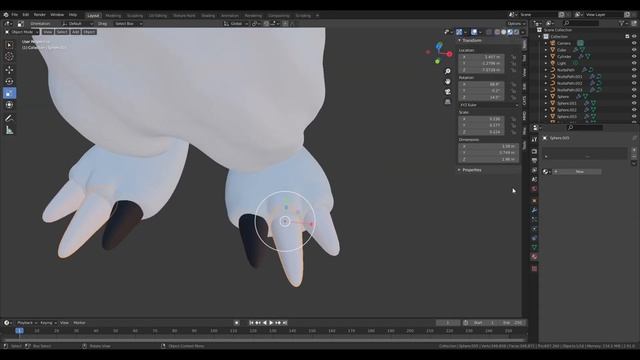The width and height of the screenshot is (640, 360).
Task: Toggle visibility of NurbsPath in outliner
Action: point(634,70)
